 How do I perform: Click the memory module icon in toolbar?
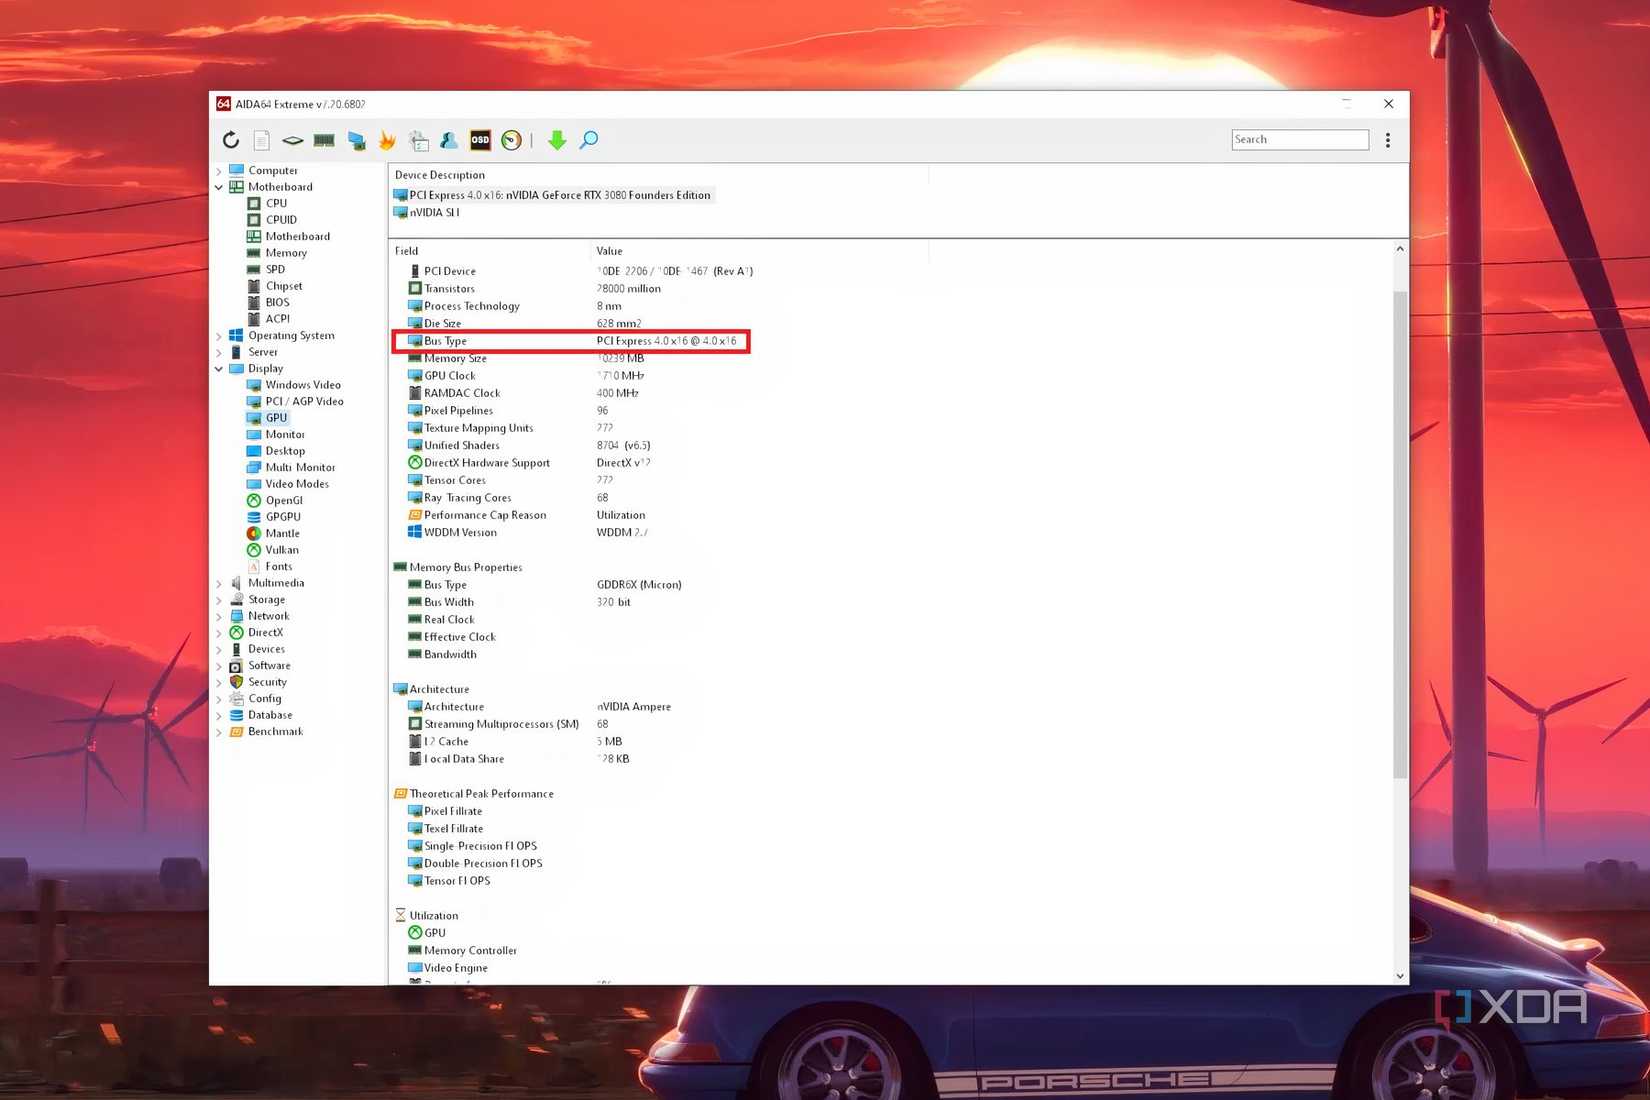324,140
